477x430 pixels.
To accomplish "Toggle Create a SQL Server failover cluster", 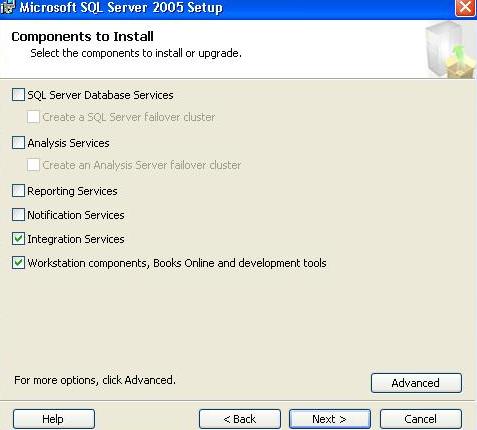I will point(33,117).
